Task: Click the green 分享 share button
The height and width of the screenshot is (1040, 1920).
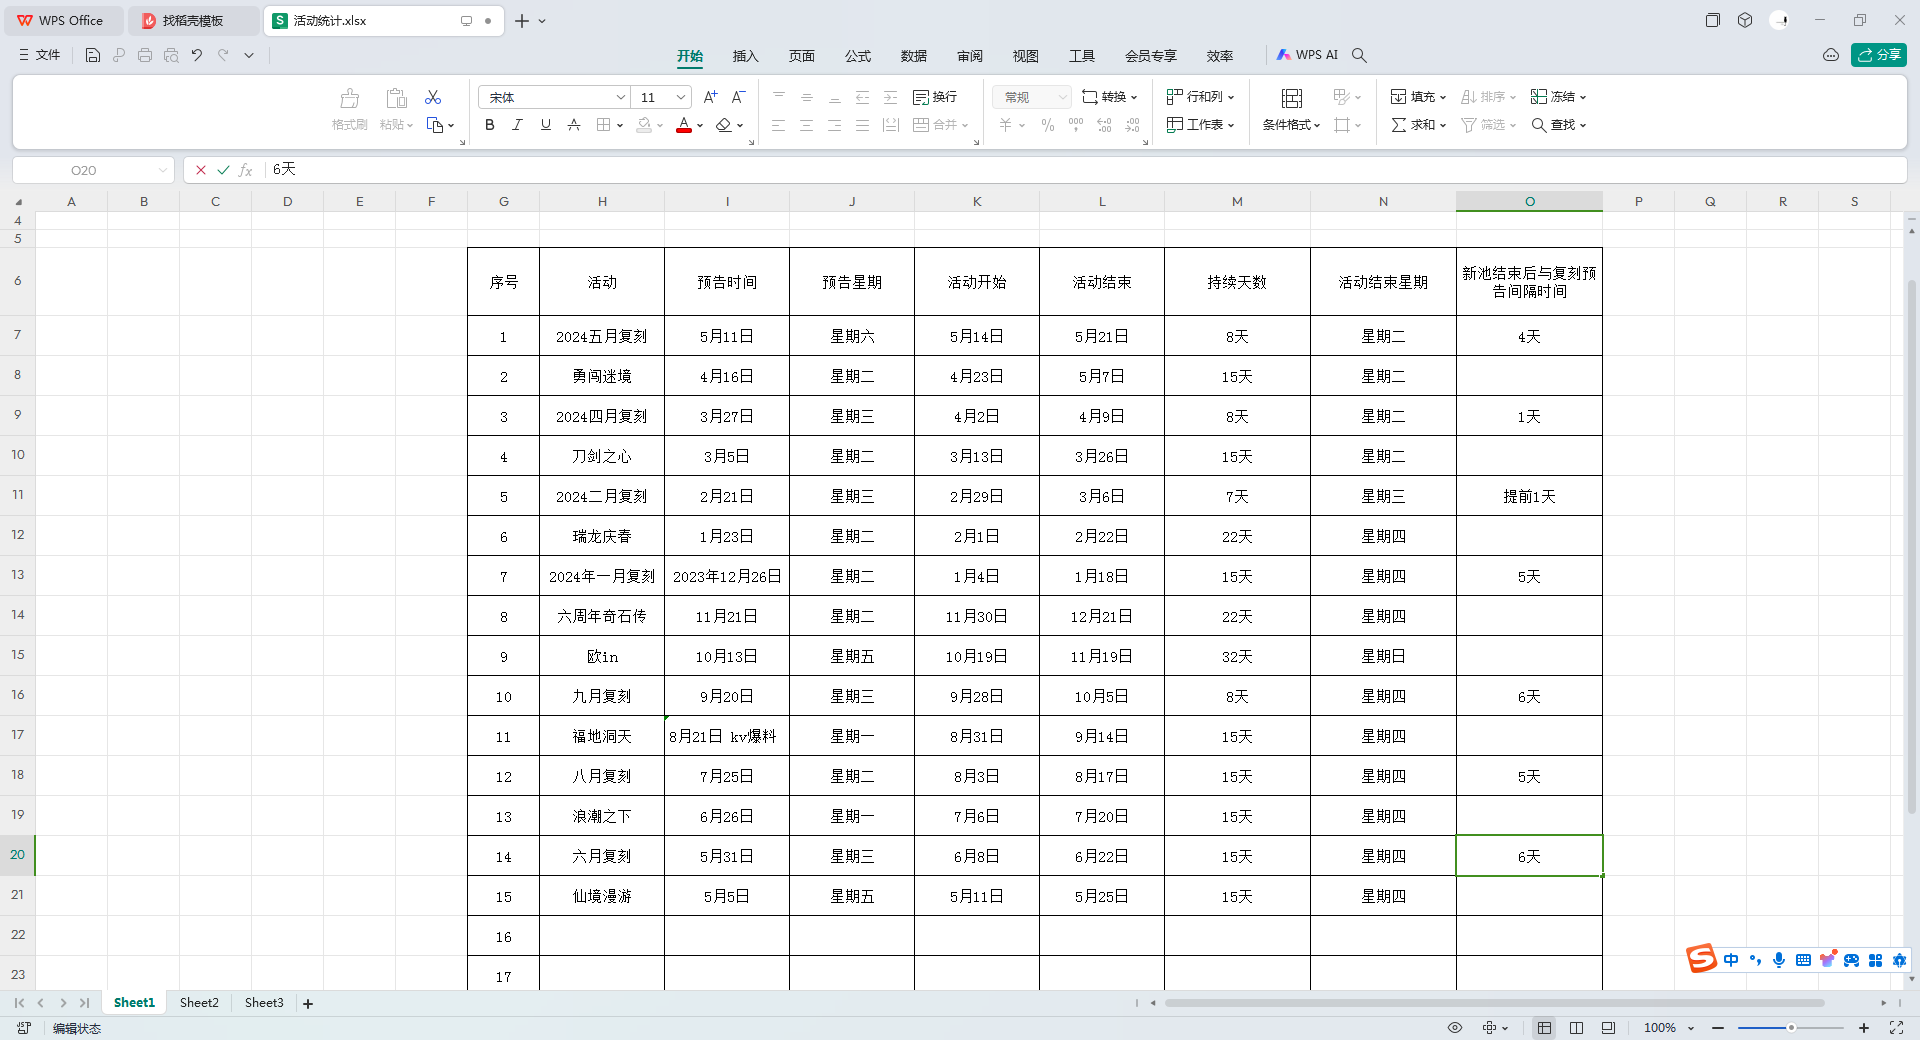Action: point(1878,55)
